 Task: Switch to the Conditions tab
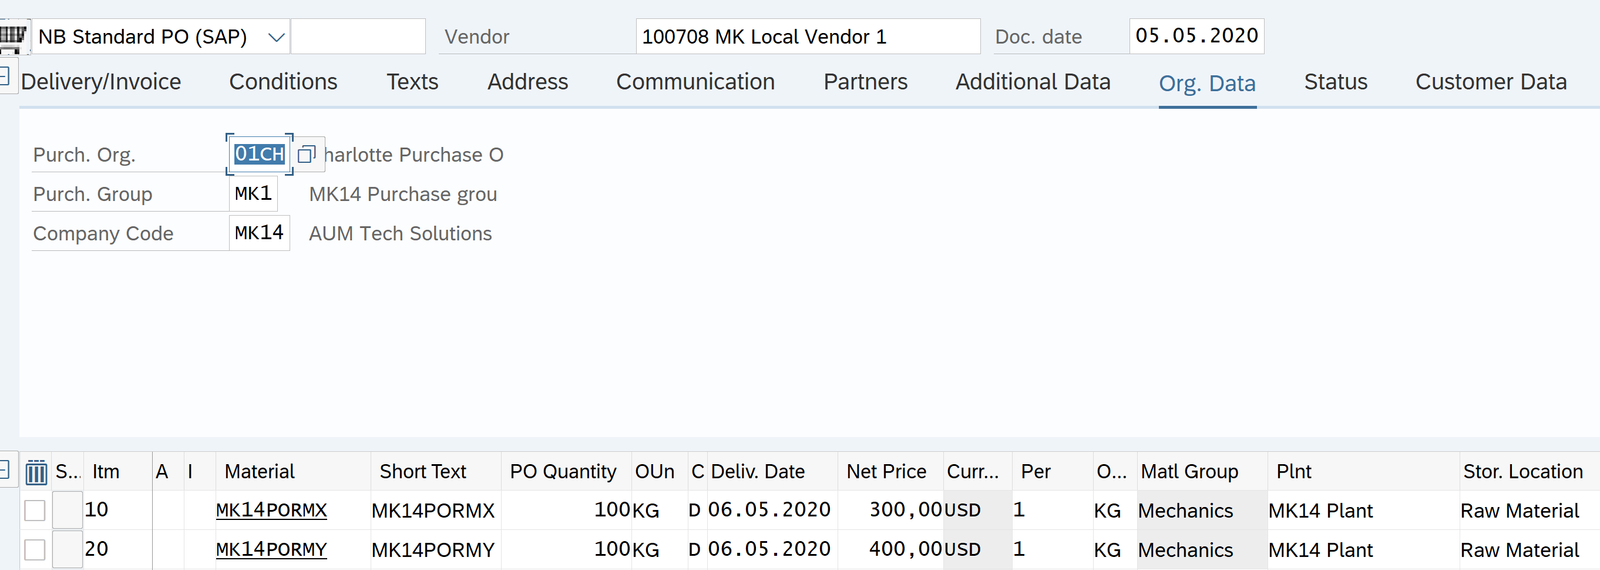(x=283, y=82)
